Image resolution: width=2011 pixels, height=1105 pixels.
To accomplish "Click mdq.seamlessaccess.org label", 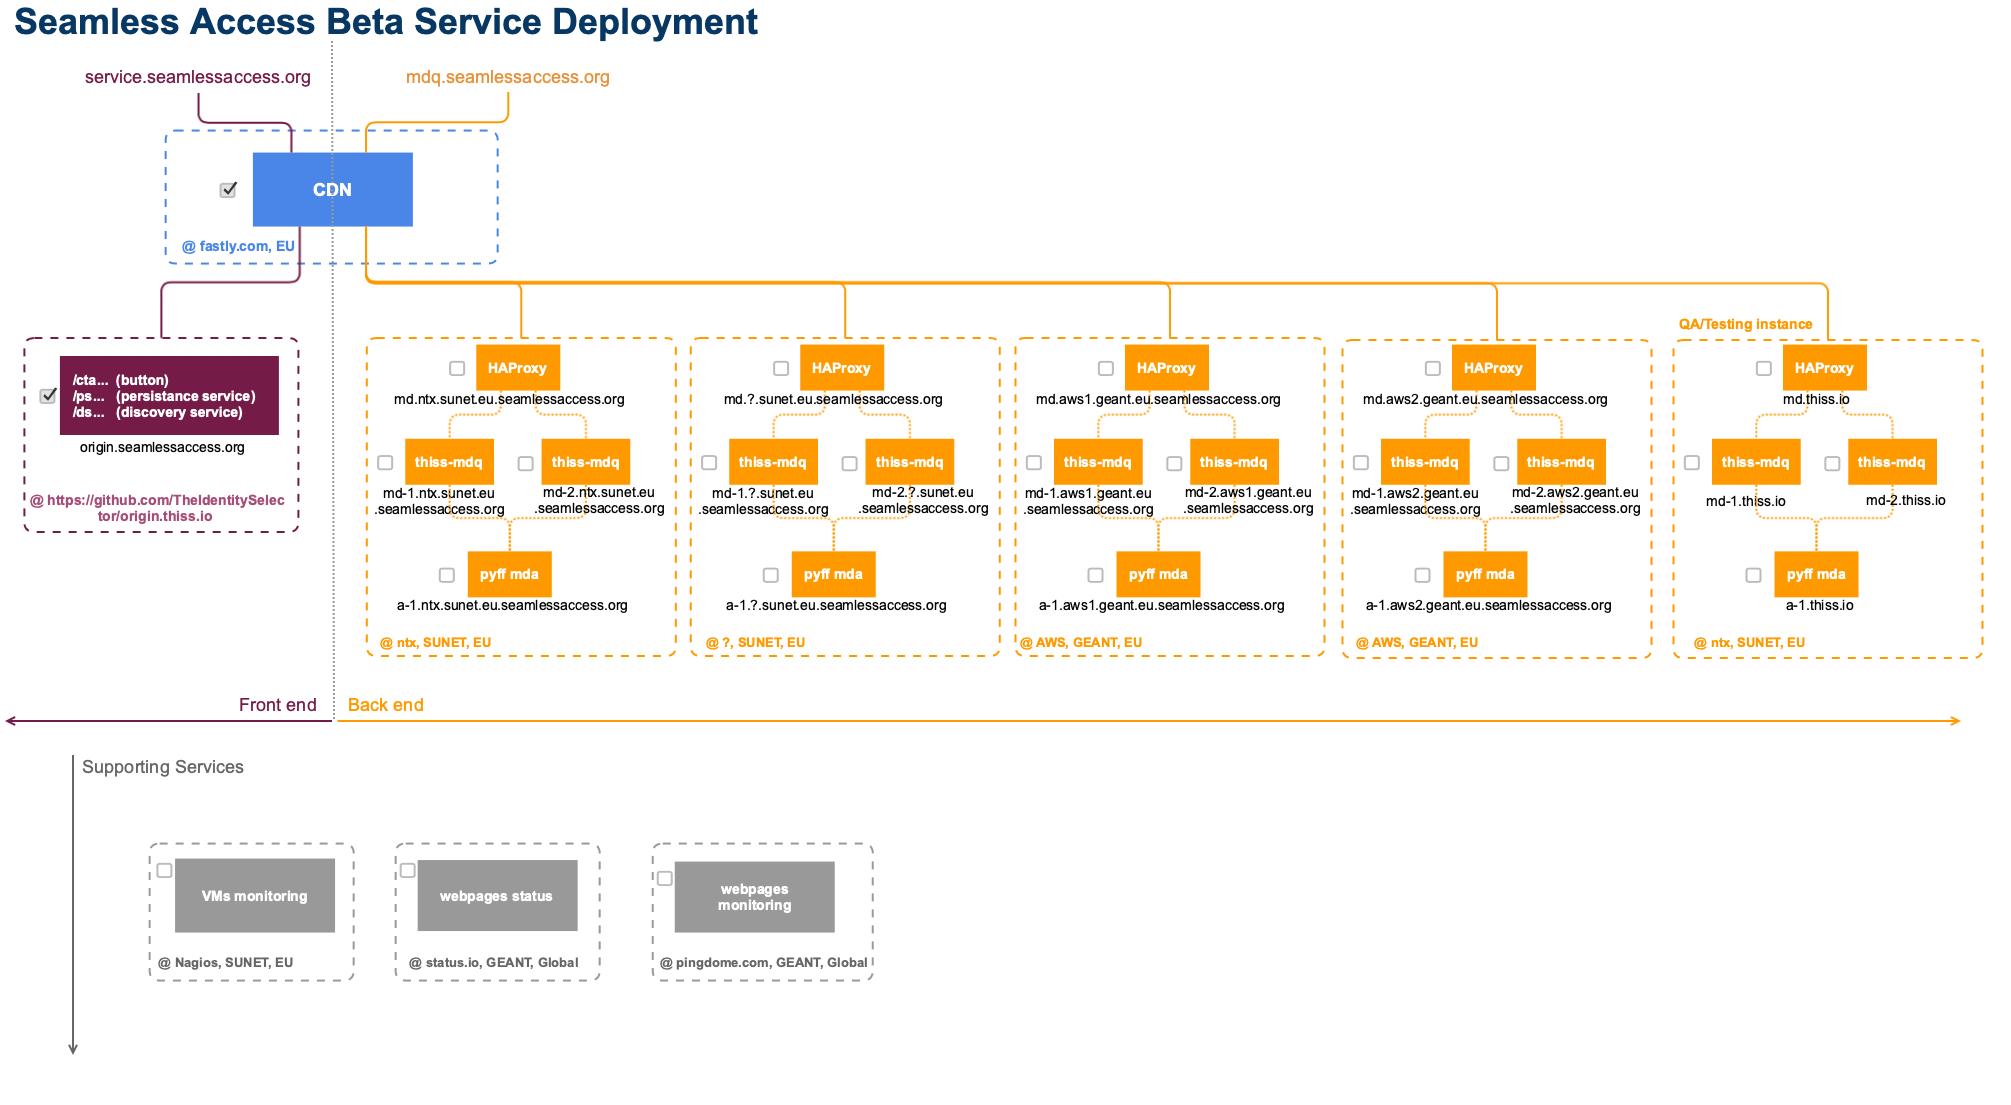I will [508, 77].
